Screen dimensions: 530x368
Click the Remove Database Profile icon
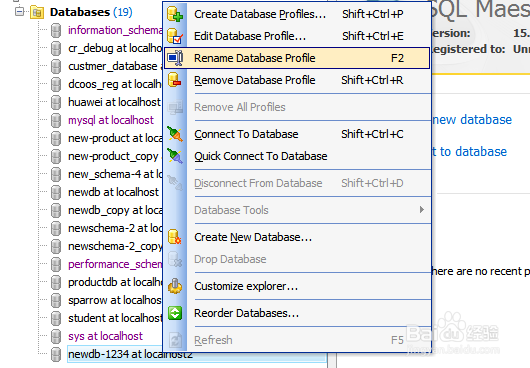pos(175,80)
